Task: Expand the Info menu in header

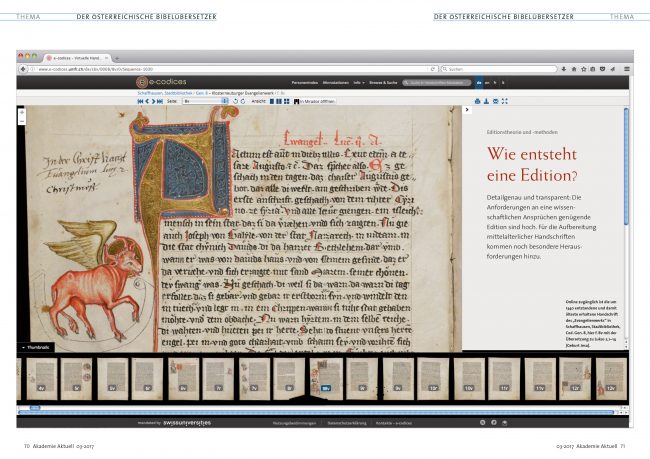Action: [358, 81]
